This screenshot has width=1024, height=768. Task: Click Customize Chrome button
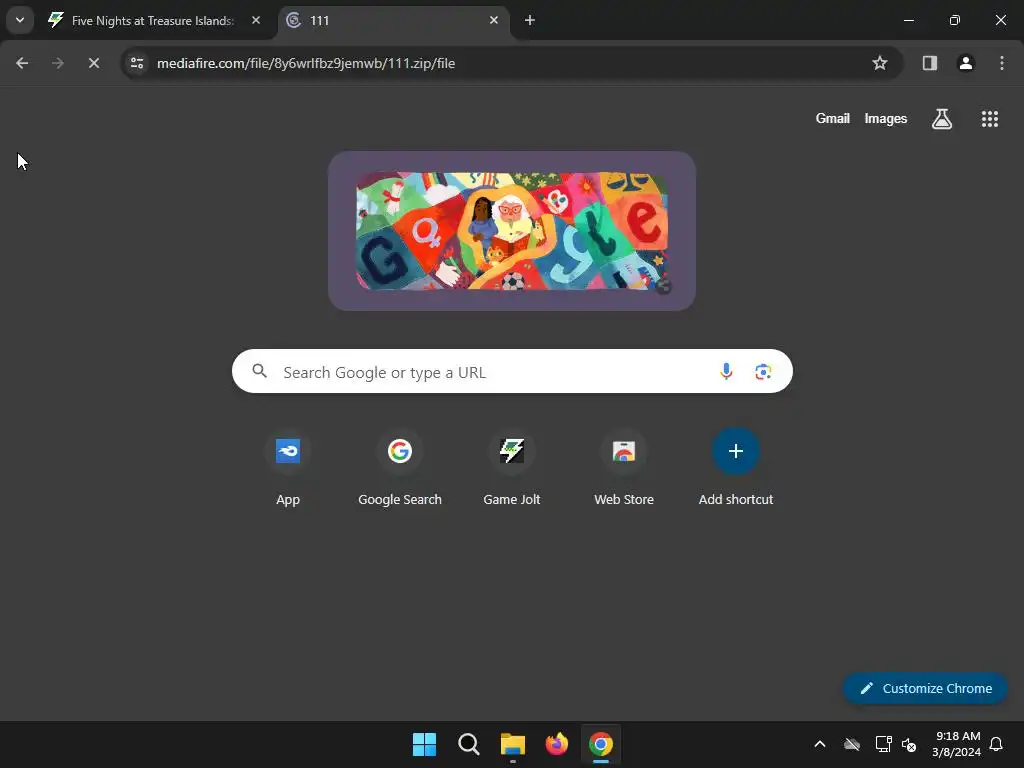click(x=925, y=688)
